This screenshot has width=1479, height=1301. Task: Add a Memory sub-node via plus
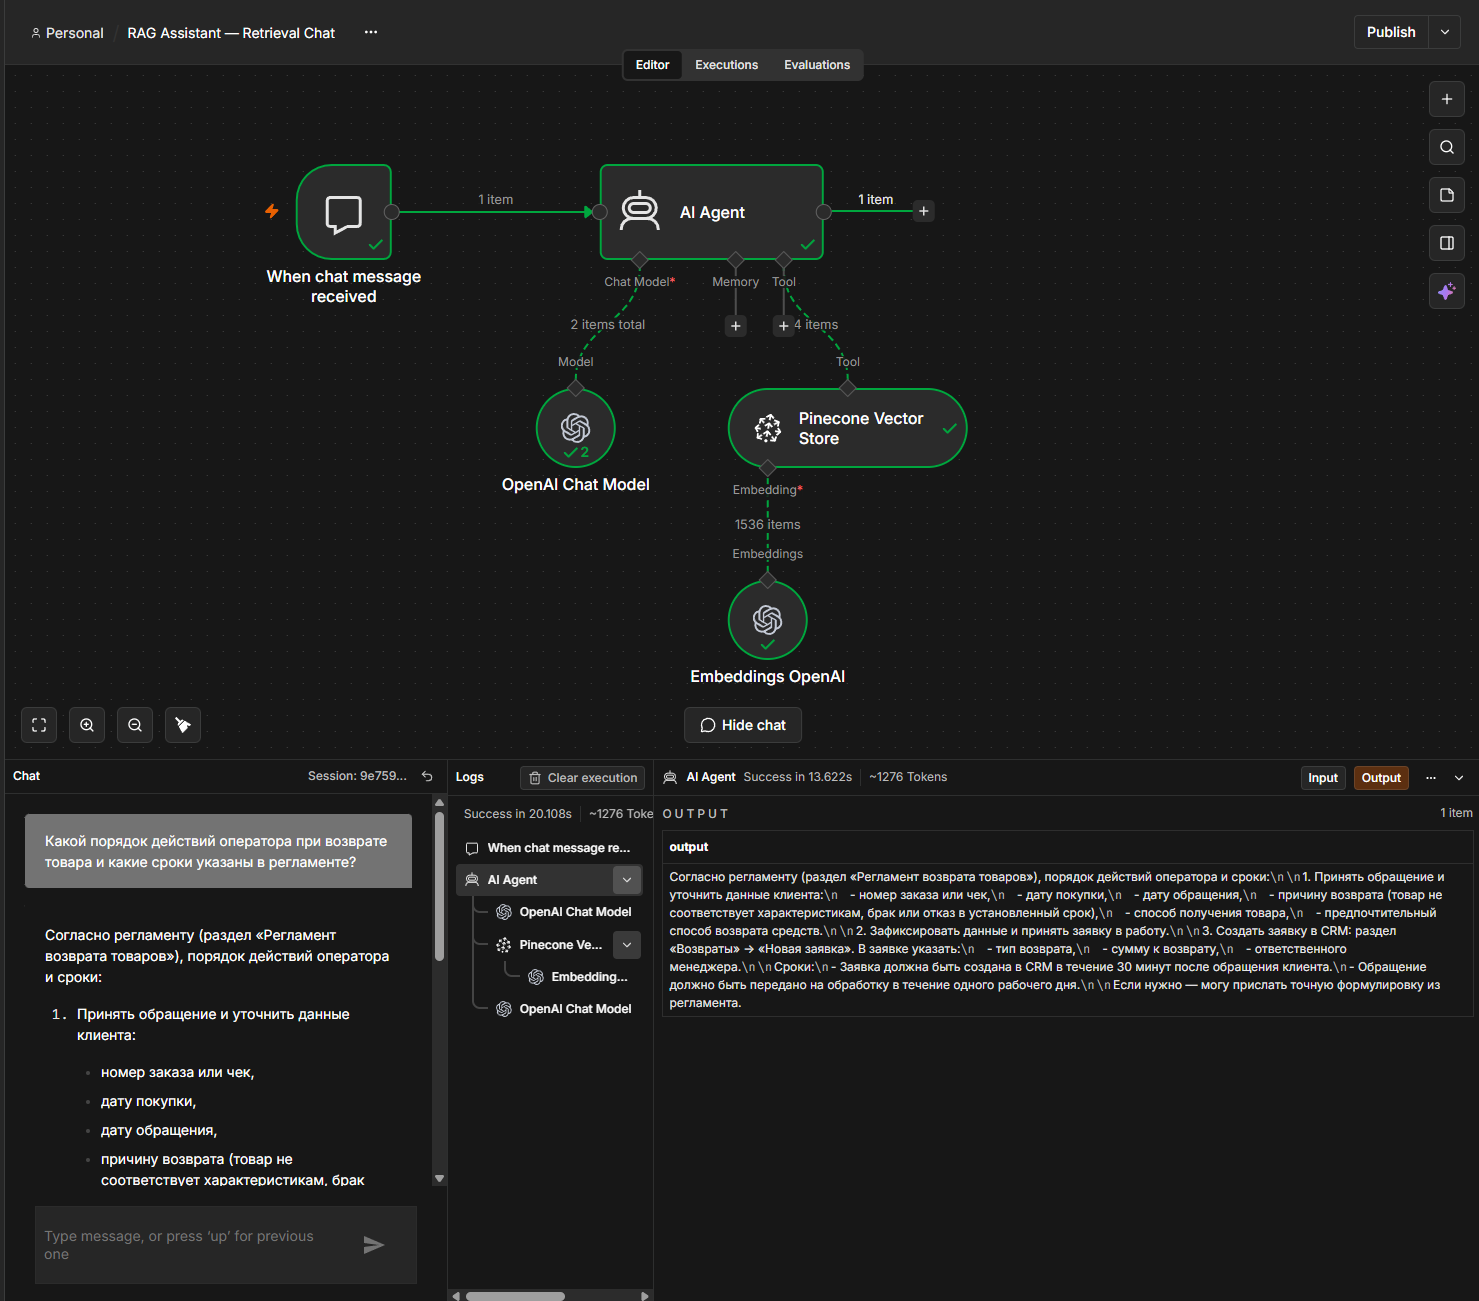point(736,326)
